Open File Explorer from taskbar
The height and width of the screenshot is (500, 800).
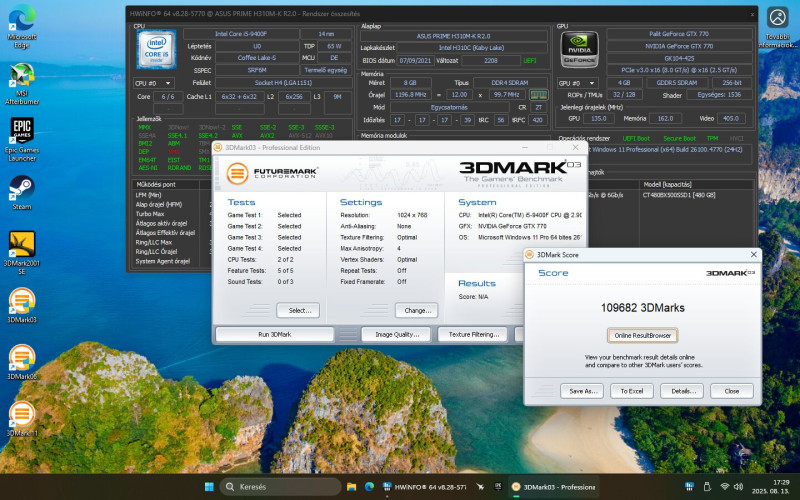coord(351,487)
